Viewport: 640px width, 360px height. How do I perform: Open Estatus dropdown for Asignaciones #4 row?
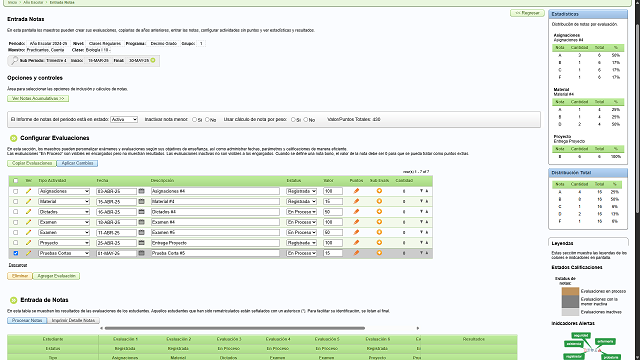coord(301,191)
